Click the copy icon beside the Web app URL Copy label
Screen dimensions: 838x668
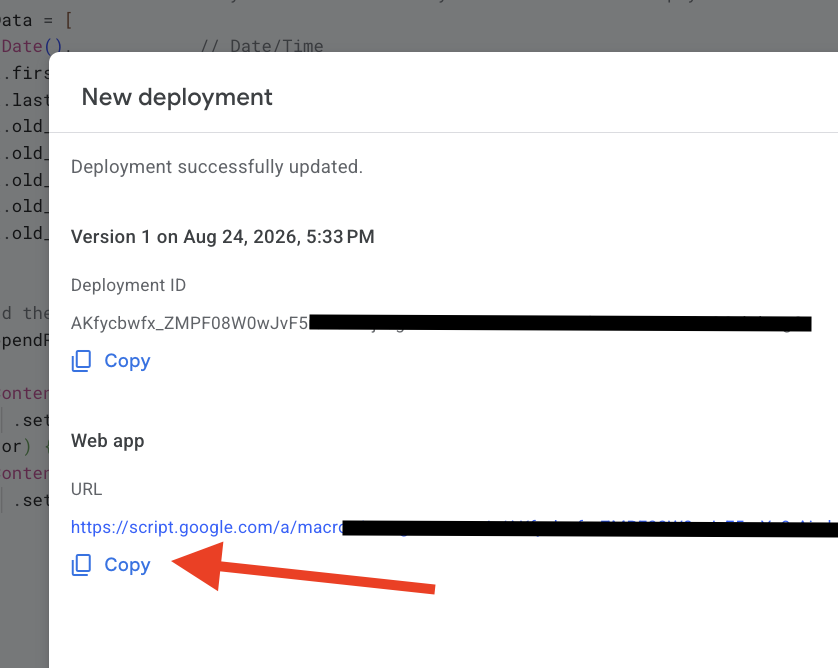[x=81, y=565]
